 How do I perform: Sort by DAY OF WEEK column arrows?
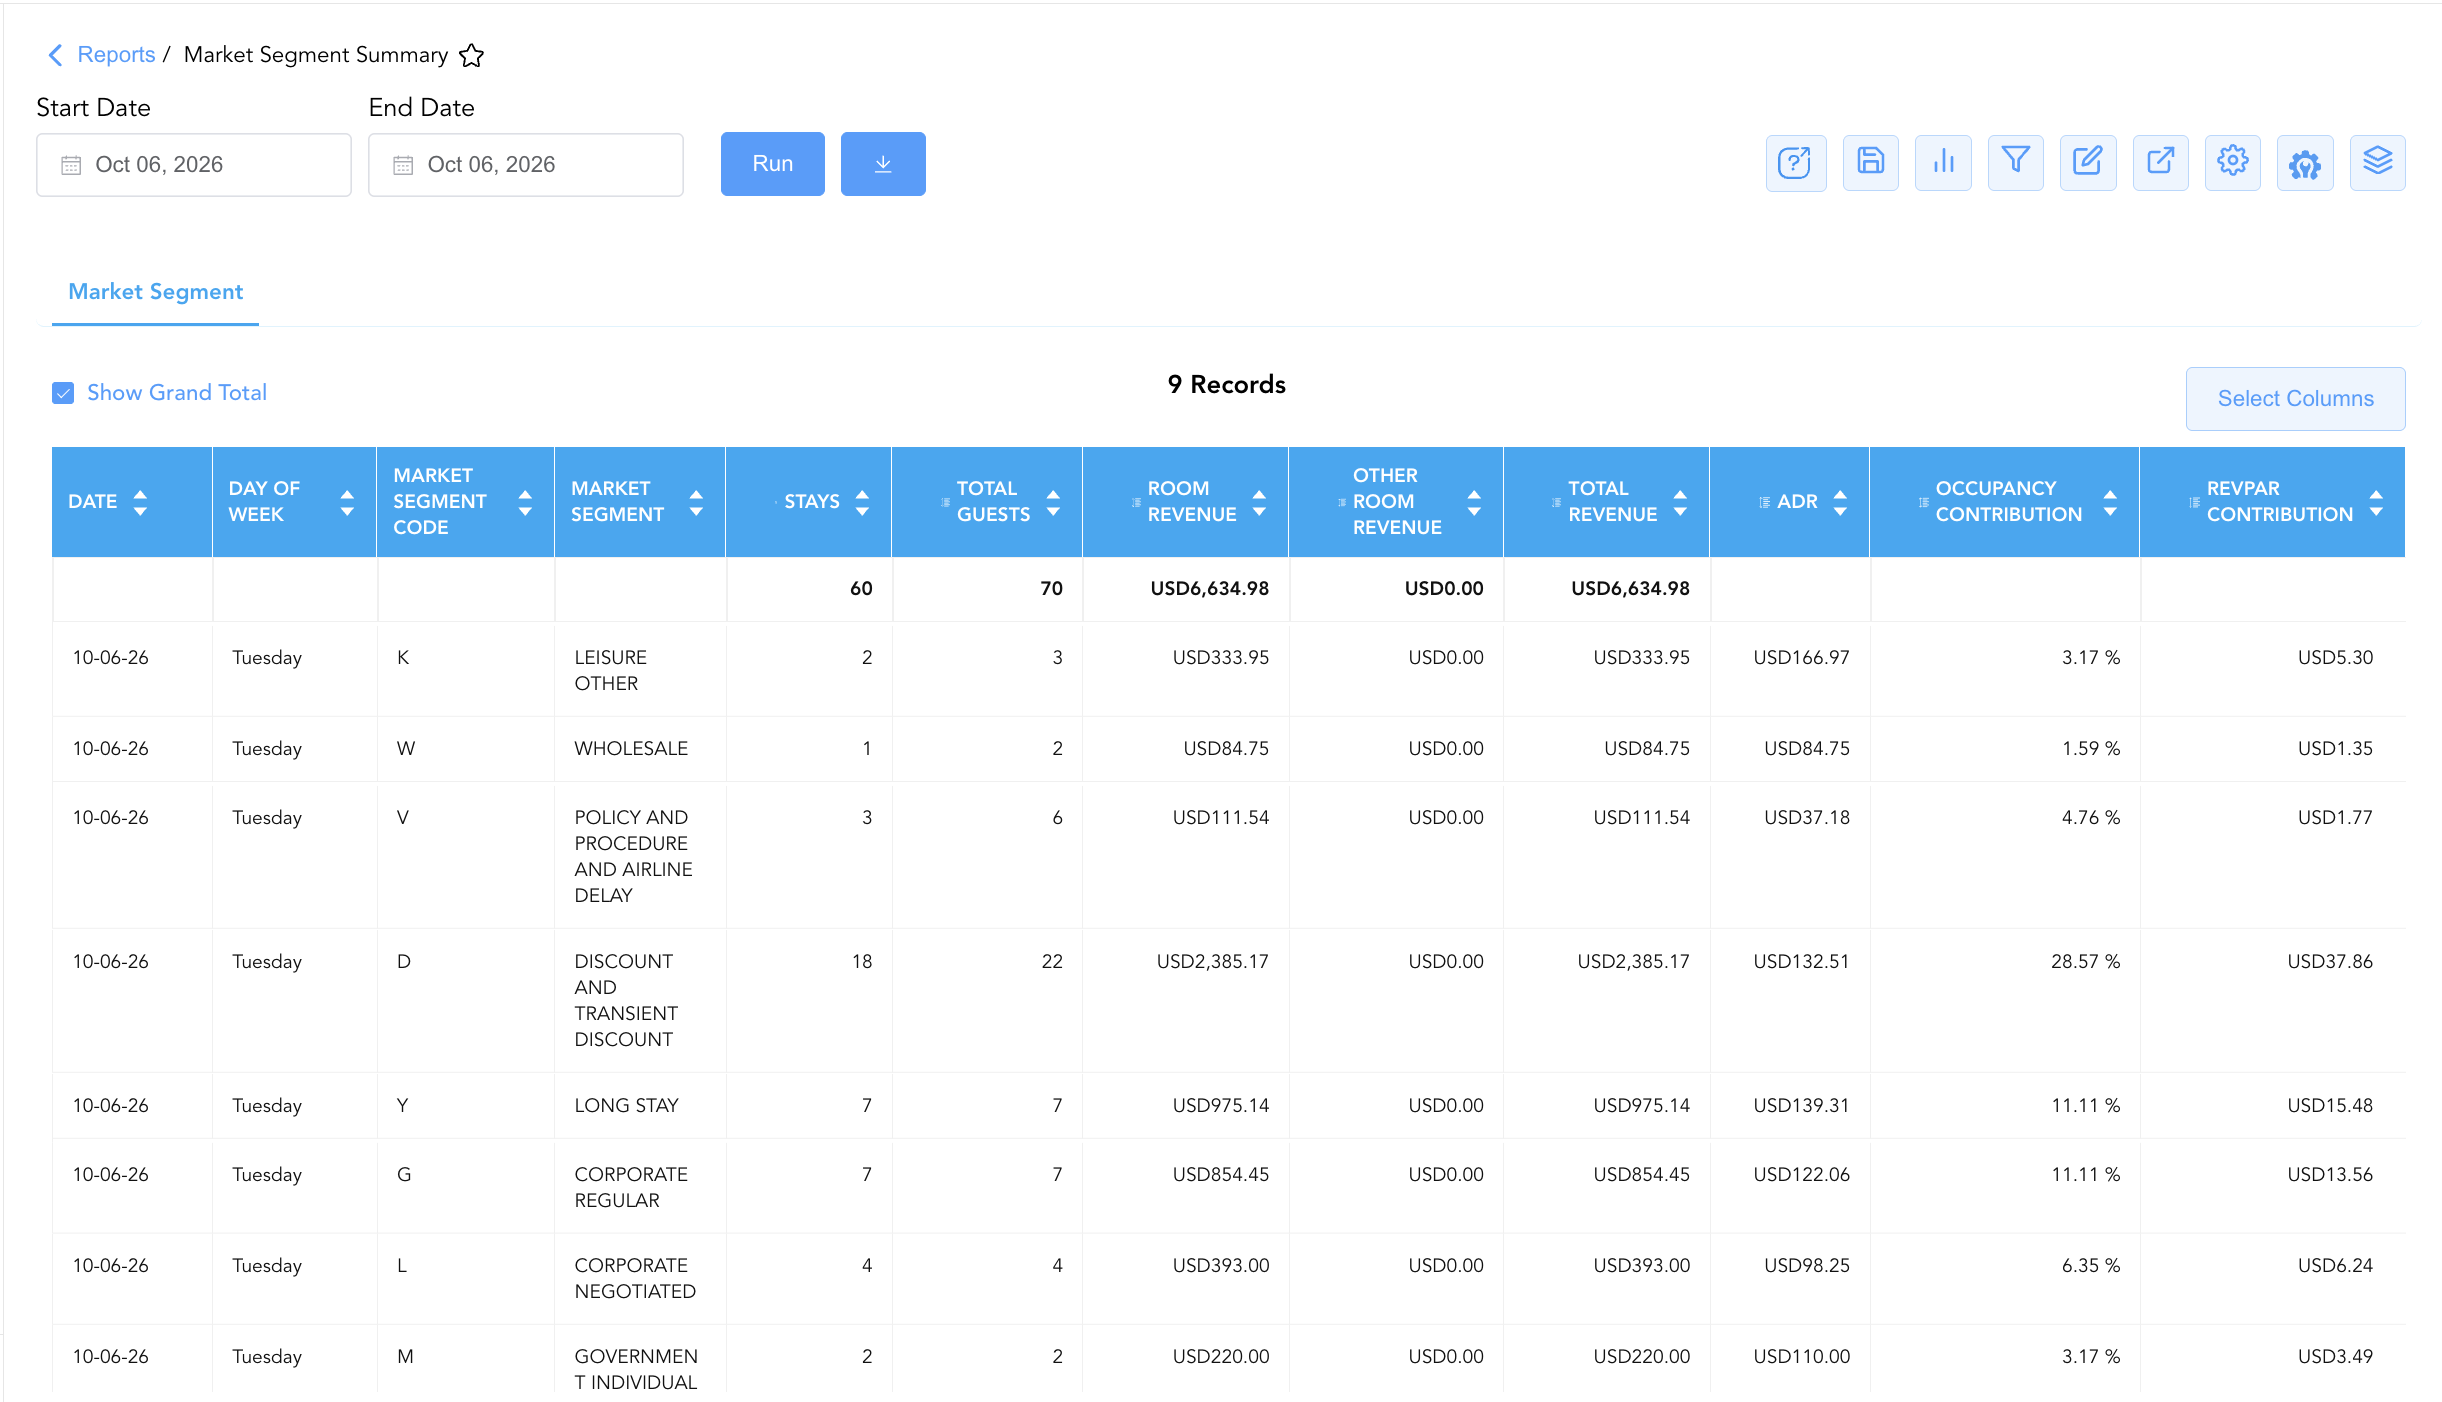tap(347, 502)
